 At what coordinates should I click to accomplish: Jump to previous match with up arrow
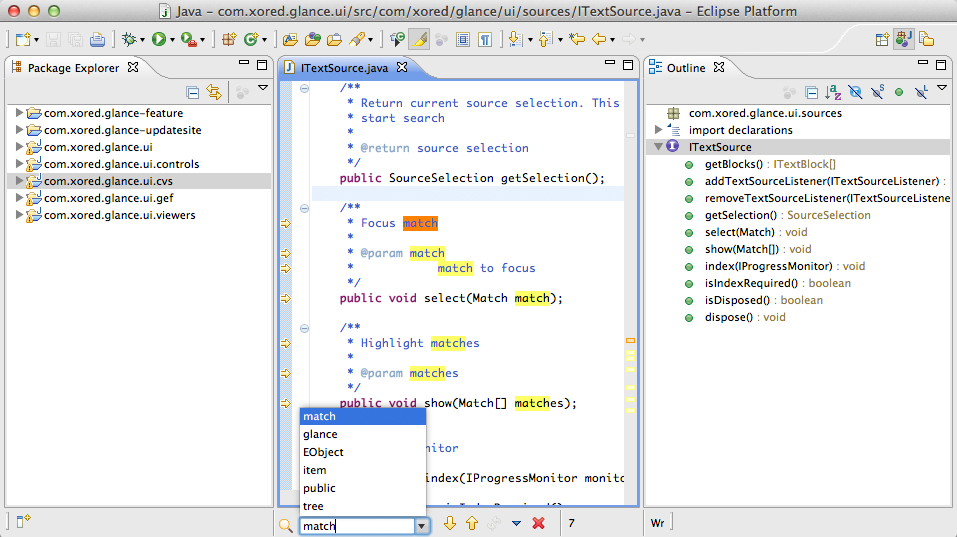point(471,524)
